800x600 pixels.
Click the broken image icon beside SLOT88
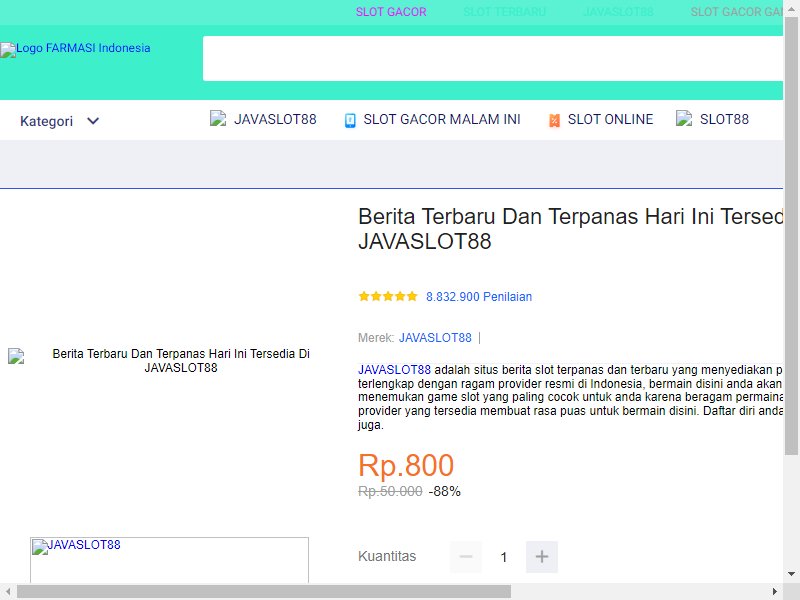click(x=684, y=118)
